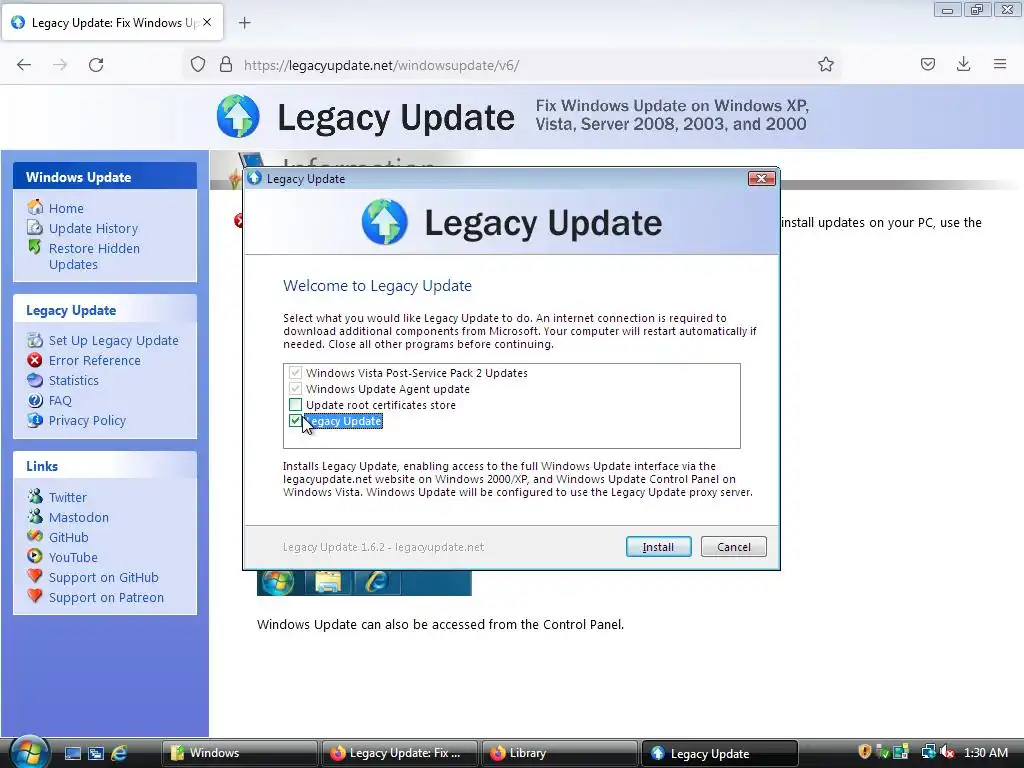Viewport: 1024px width, 768px height.
Task: Open the Support on GitHub link
Action: (104, 577)
